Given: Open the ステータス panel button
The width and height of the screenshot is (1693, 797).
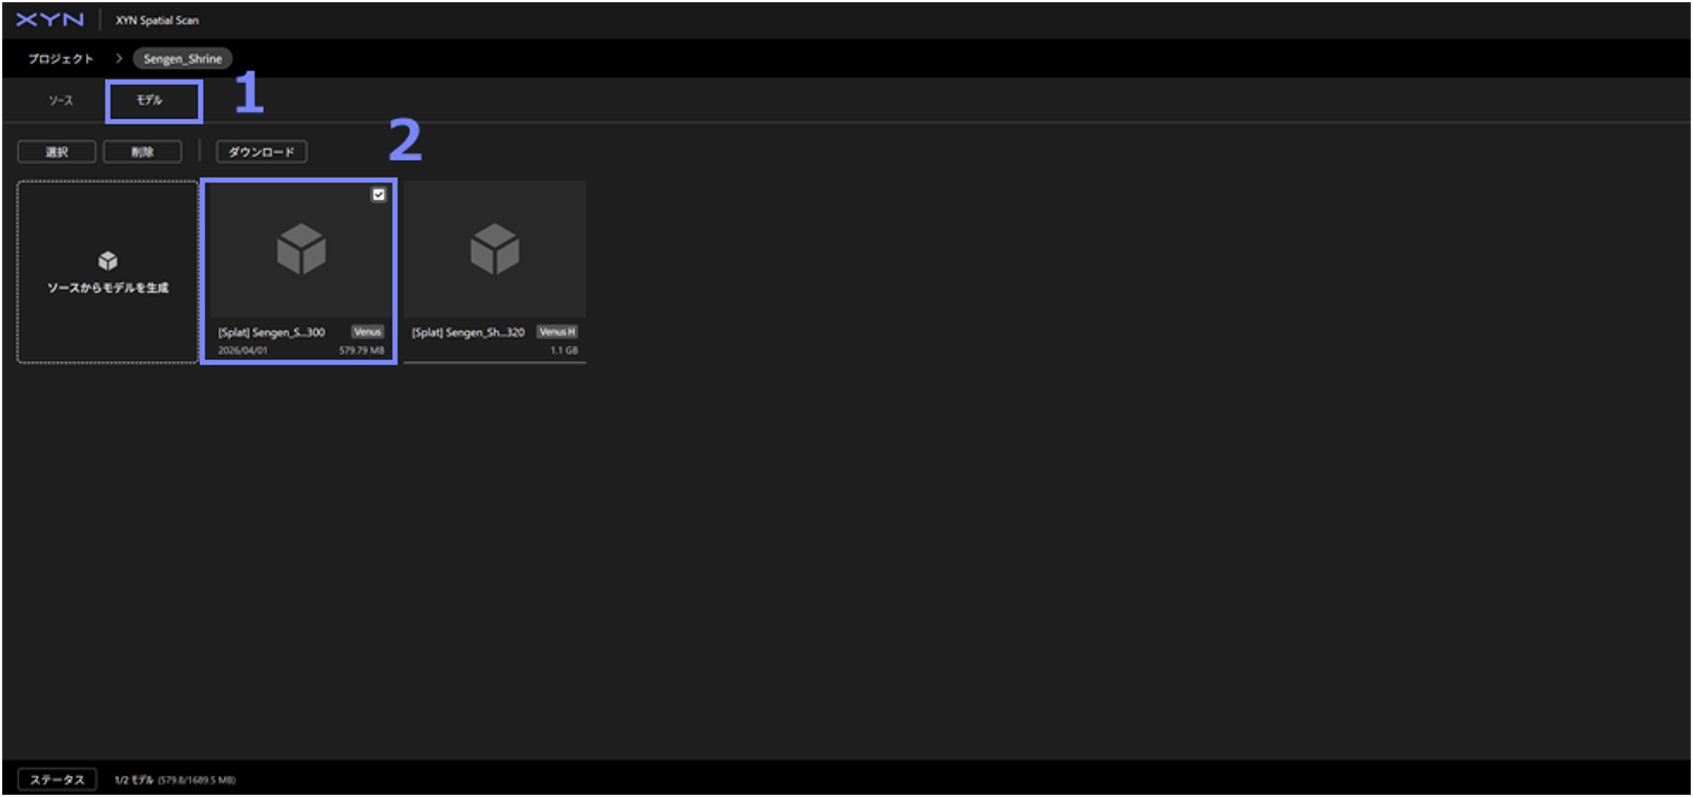Looking at the screenshot, I should [x=57, y=780].
